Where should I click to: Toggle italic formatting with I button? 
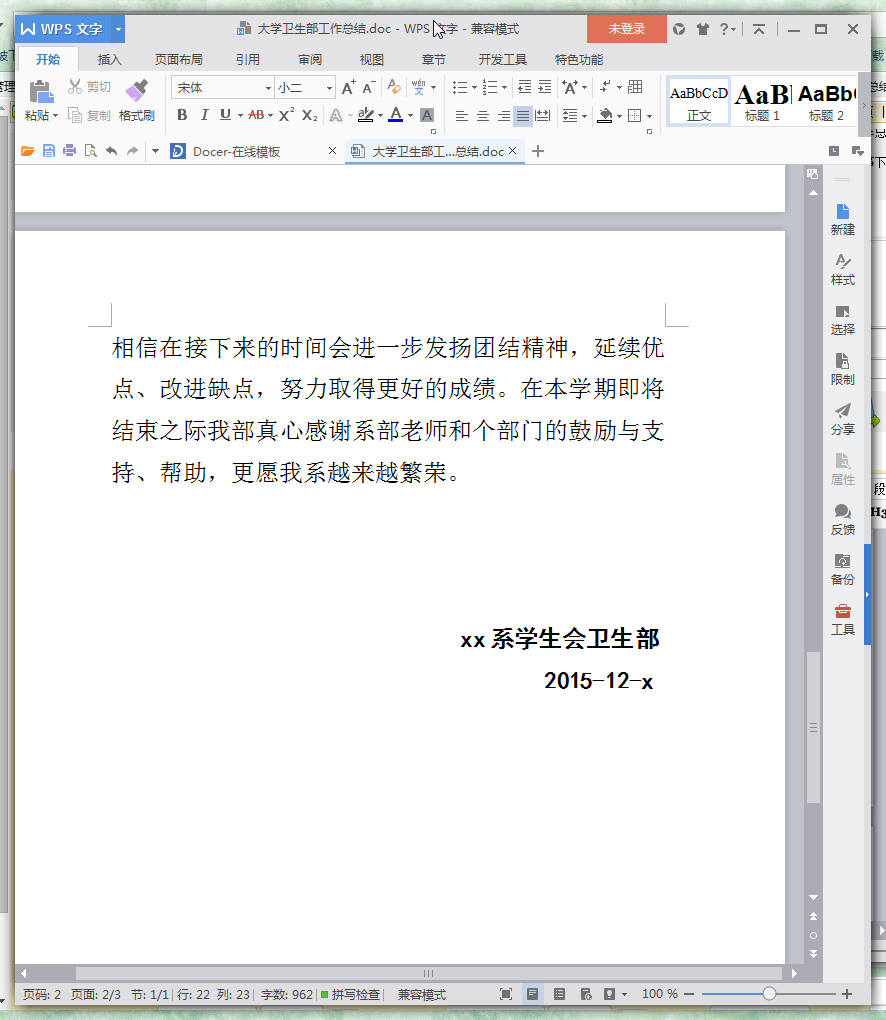(x=204, y=115)
